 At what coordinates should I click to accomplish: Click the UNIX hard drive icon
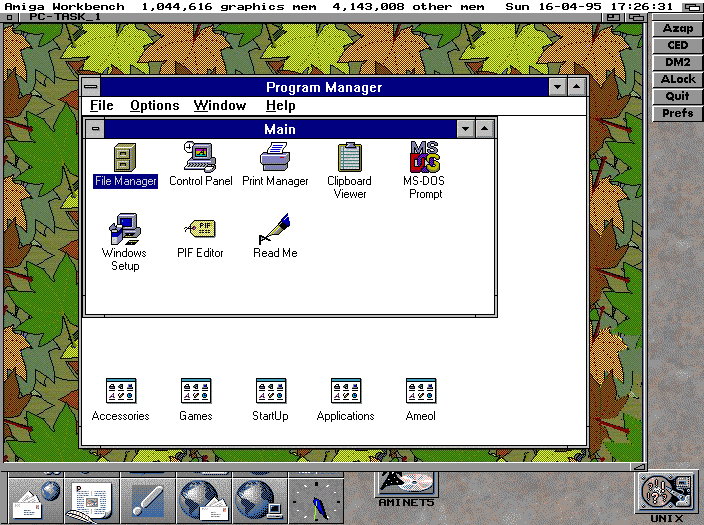pos(666,494)
